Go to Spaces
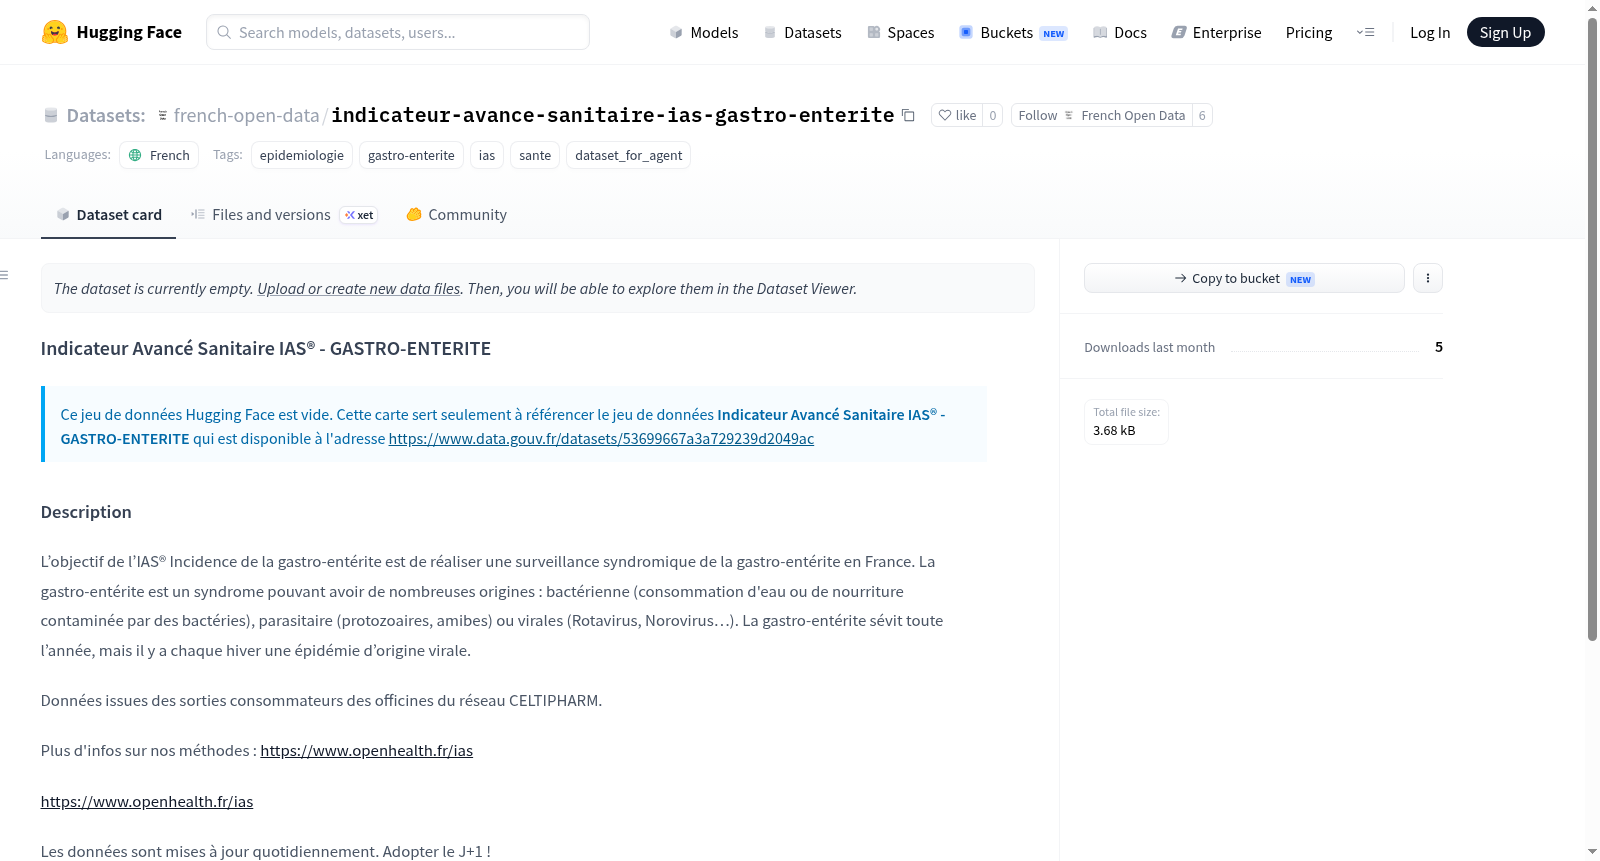1600x861 pixels. 900,32
